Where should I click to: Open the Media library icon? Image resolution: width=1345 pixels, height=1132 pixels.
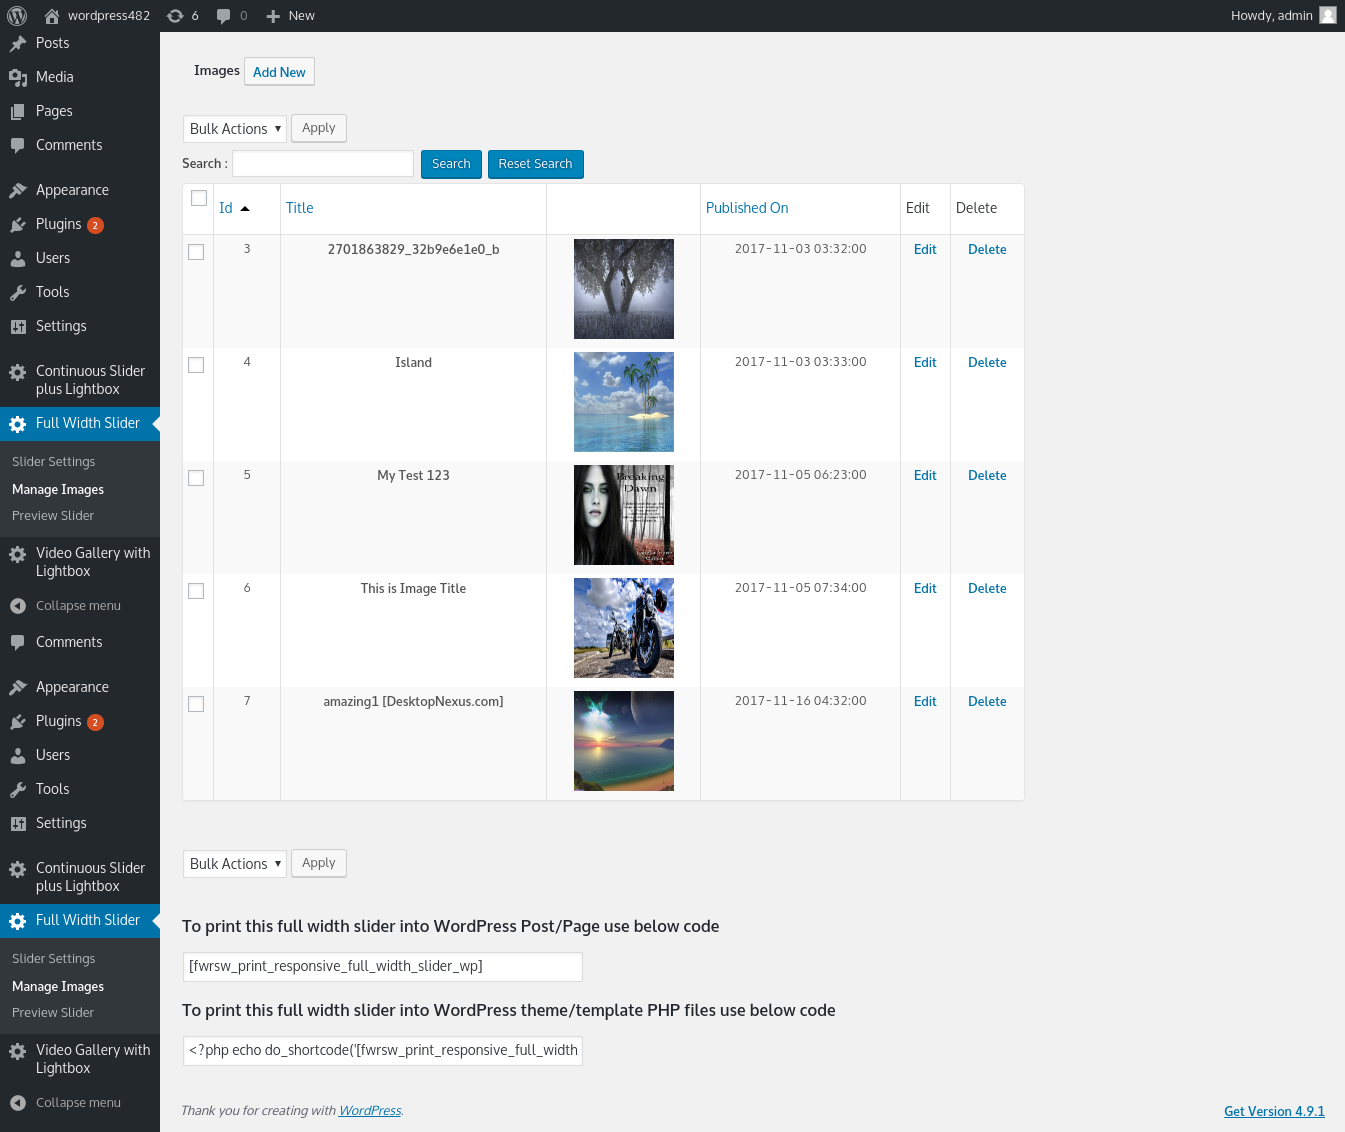(16, 77)
